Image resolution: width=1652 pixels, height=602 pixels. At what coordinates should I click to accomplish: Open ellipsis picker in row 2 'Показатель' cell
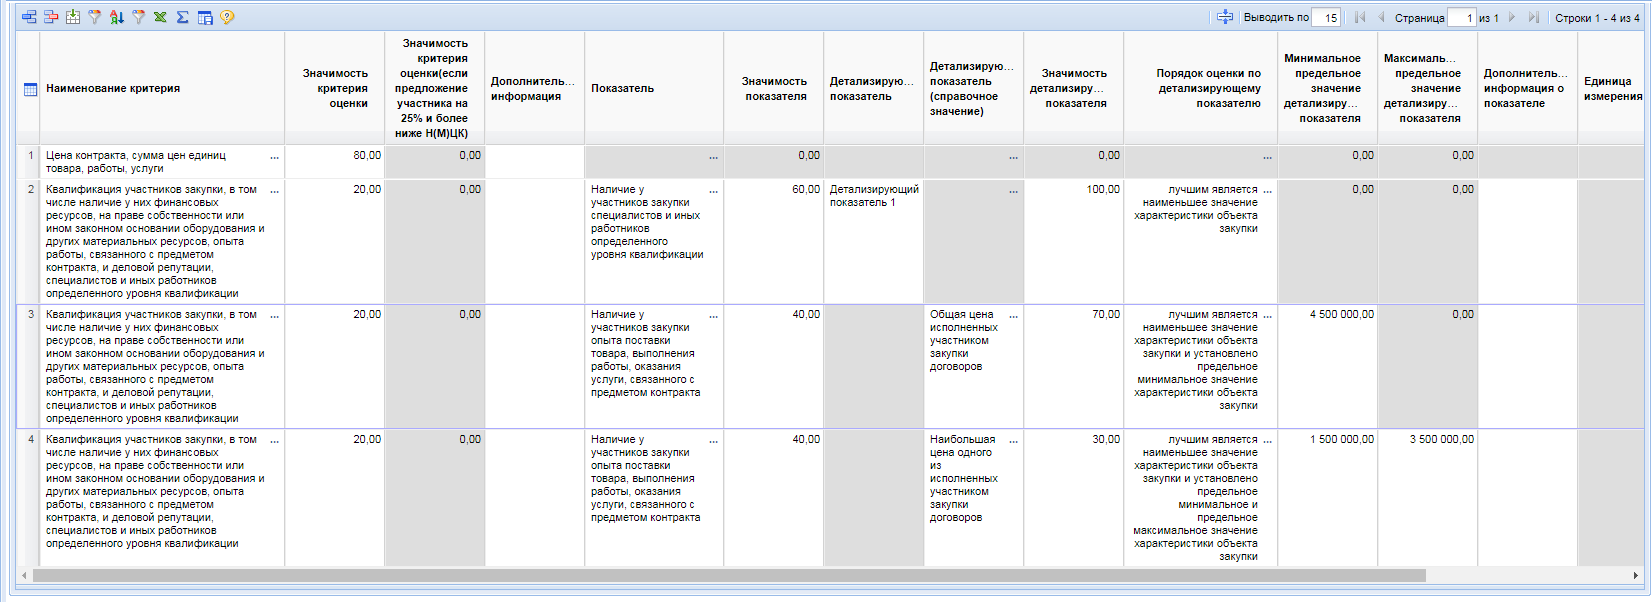point(713,191)
